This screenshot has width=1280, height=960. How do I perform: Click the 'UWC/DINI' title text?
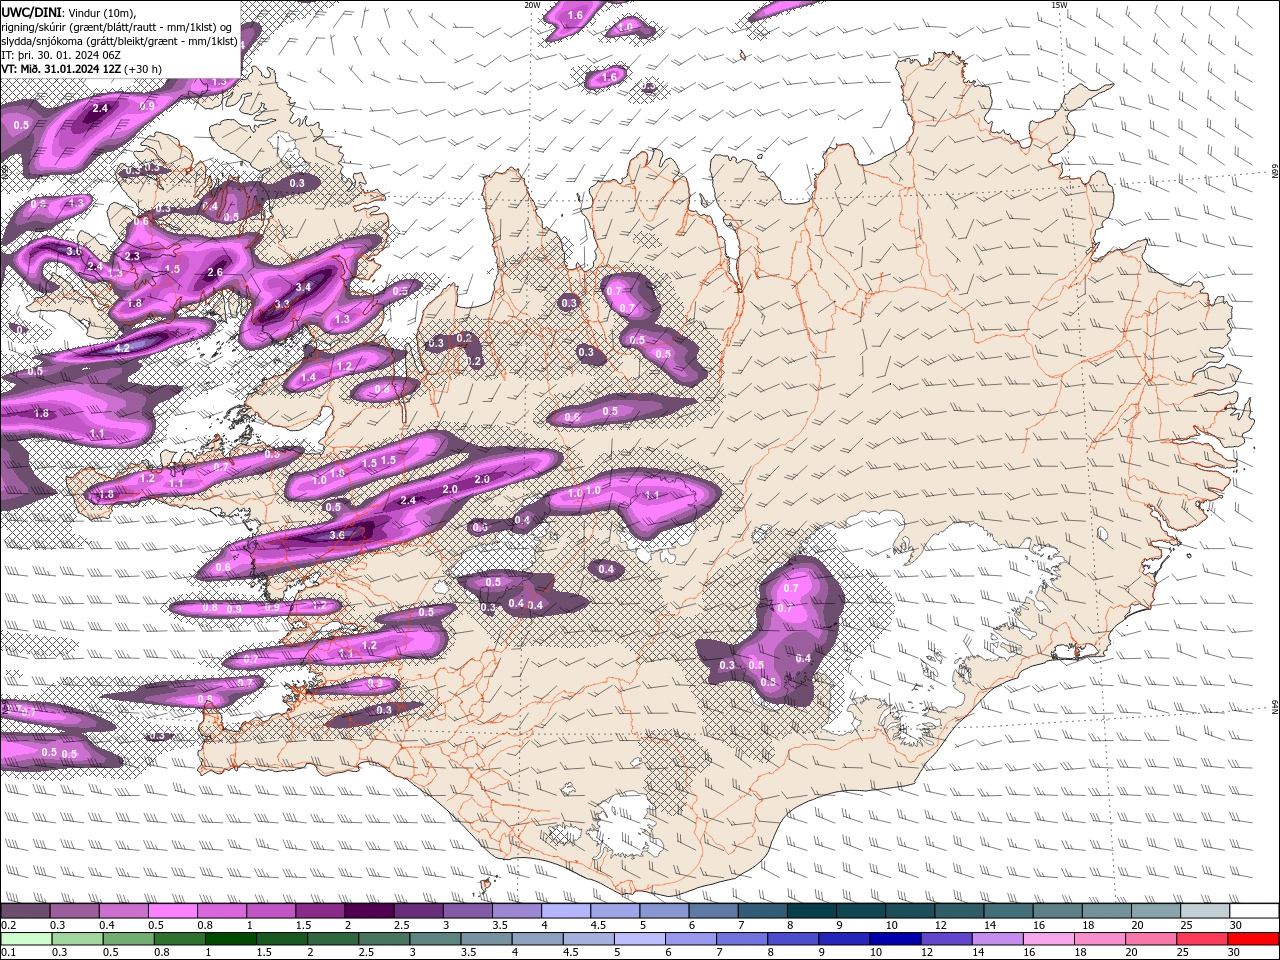pos(33,11)
